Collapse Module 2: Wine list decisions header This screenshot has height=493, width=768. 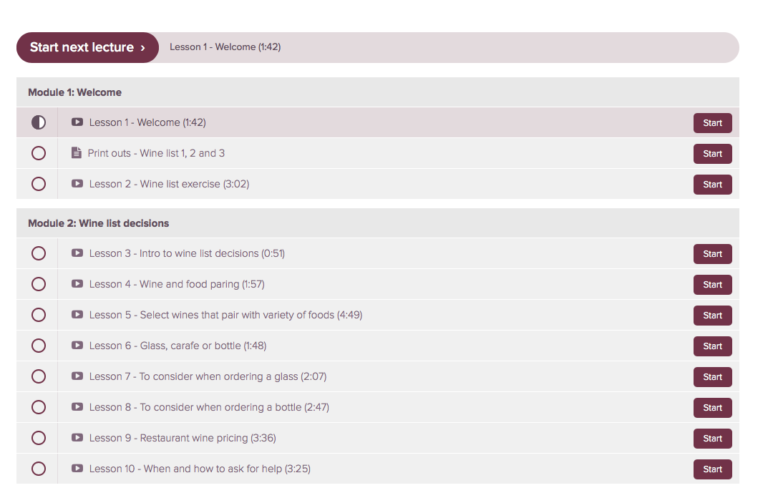[98, 223]
